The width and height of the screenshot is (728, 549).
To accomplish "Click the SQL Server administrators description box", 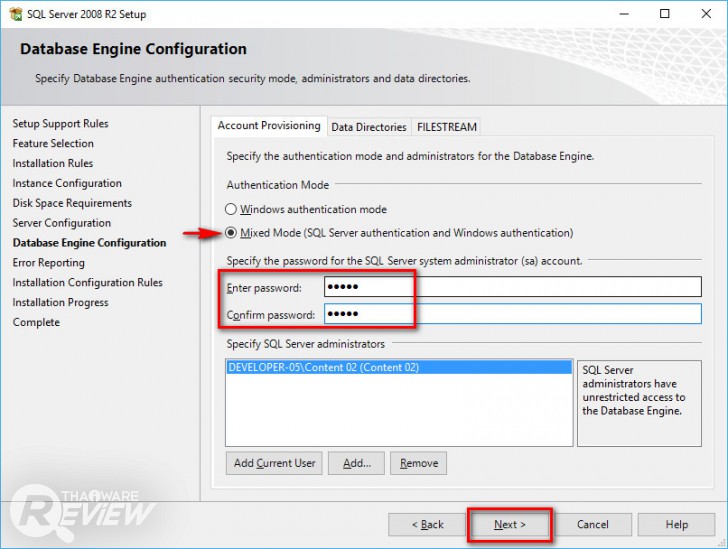I will tap(639, 403).
